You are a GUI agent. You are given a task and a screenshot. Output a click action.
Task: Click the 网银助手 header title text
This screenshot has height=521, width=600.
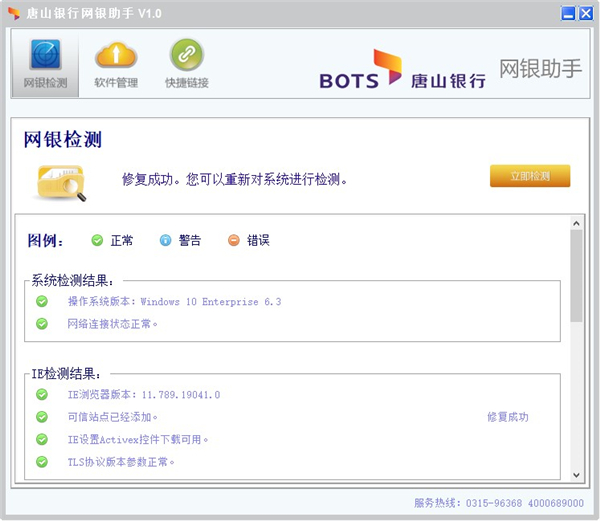pyautogui.click(x=541, y=68)
